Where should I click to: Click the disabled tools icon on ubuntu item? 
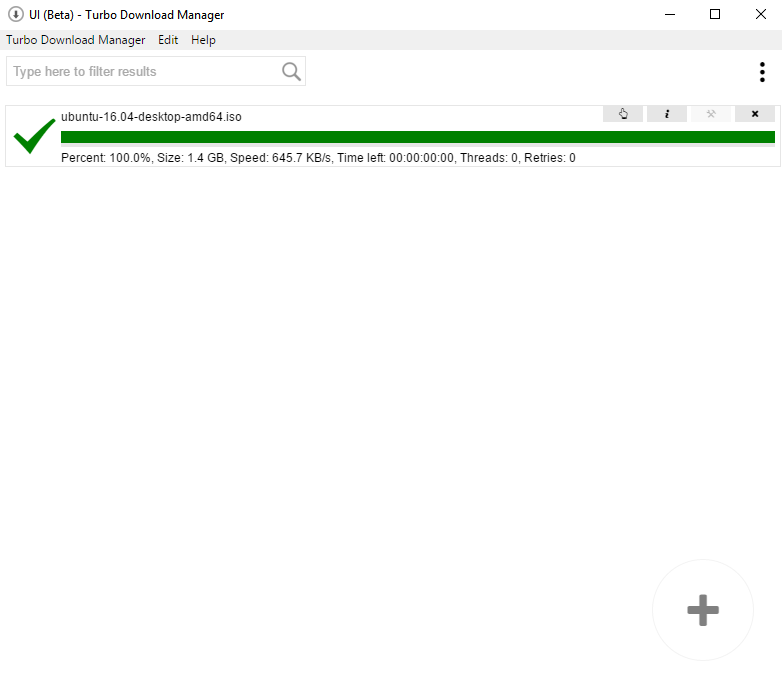tap(711, 114)
